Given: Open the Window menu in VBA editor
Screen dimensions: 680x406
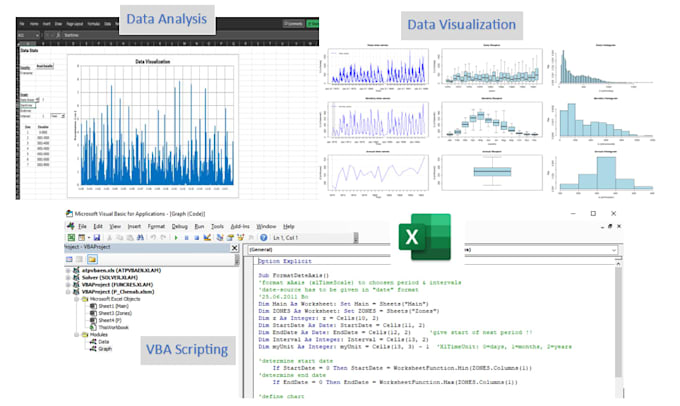Looking at the screenshot, I should 266,226.
